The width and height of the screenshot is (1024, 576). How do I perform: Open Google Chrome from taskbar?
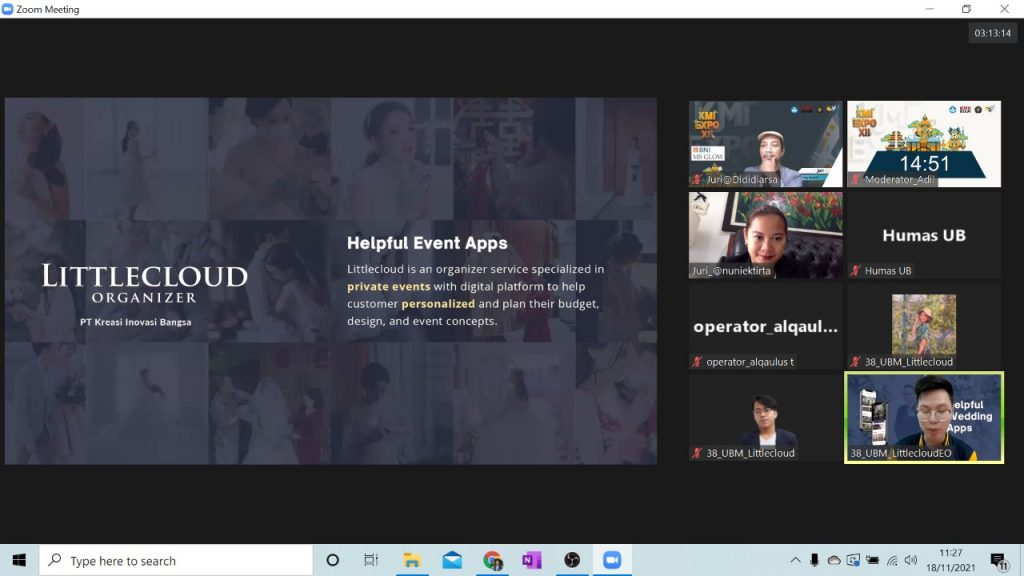point(492,560)
